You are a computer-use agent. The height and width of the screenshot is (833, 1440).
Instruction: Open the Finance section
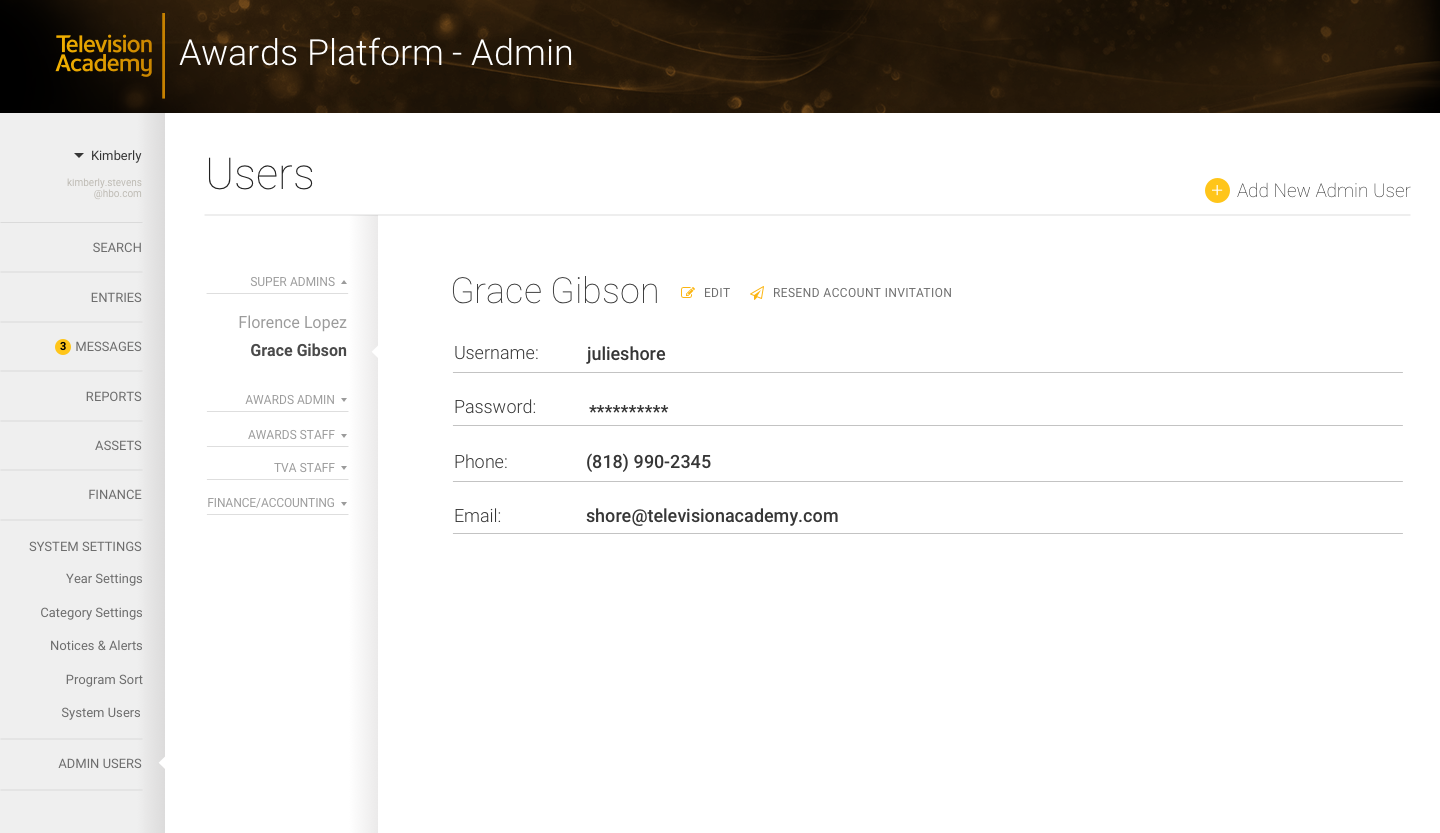point(115,495)
